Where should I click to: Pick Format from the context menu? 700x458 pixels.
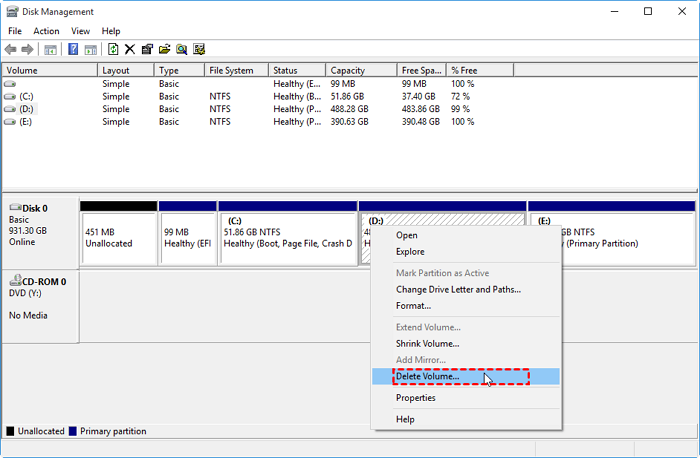(x=413, y=305)
